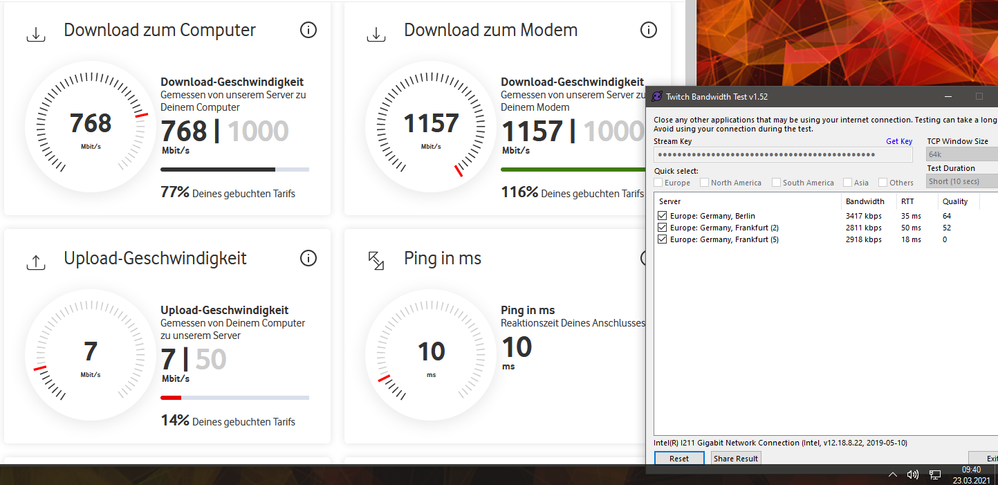Click the Exit button in Twitch test

985,458
